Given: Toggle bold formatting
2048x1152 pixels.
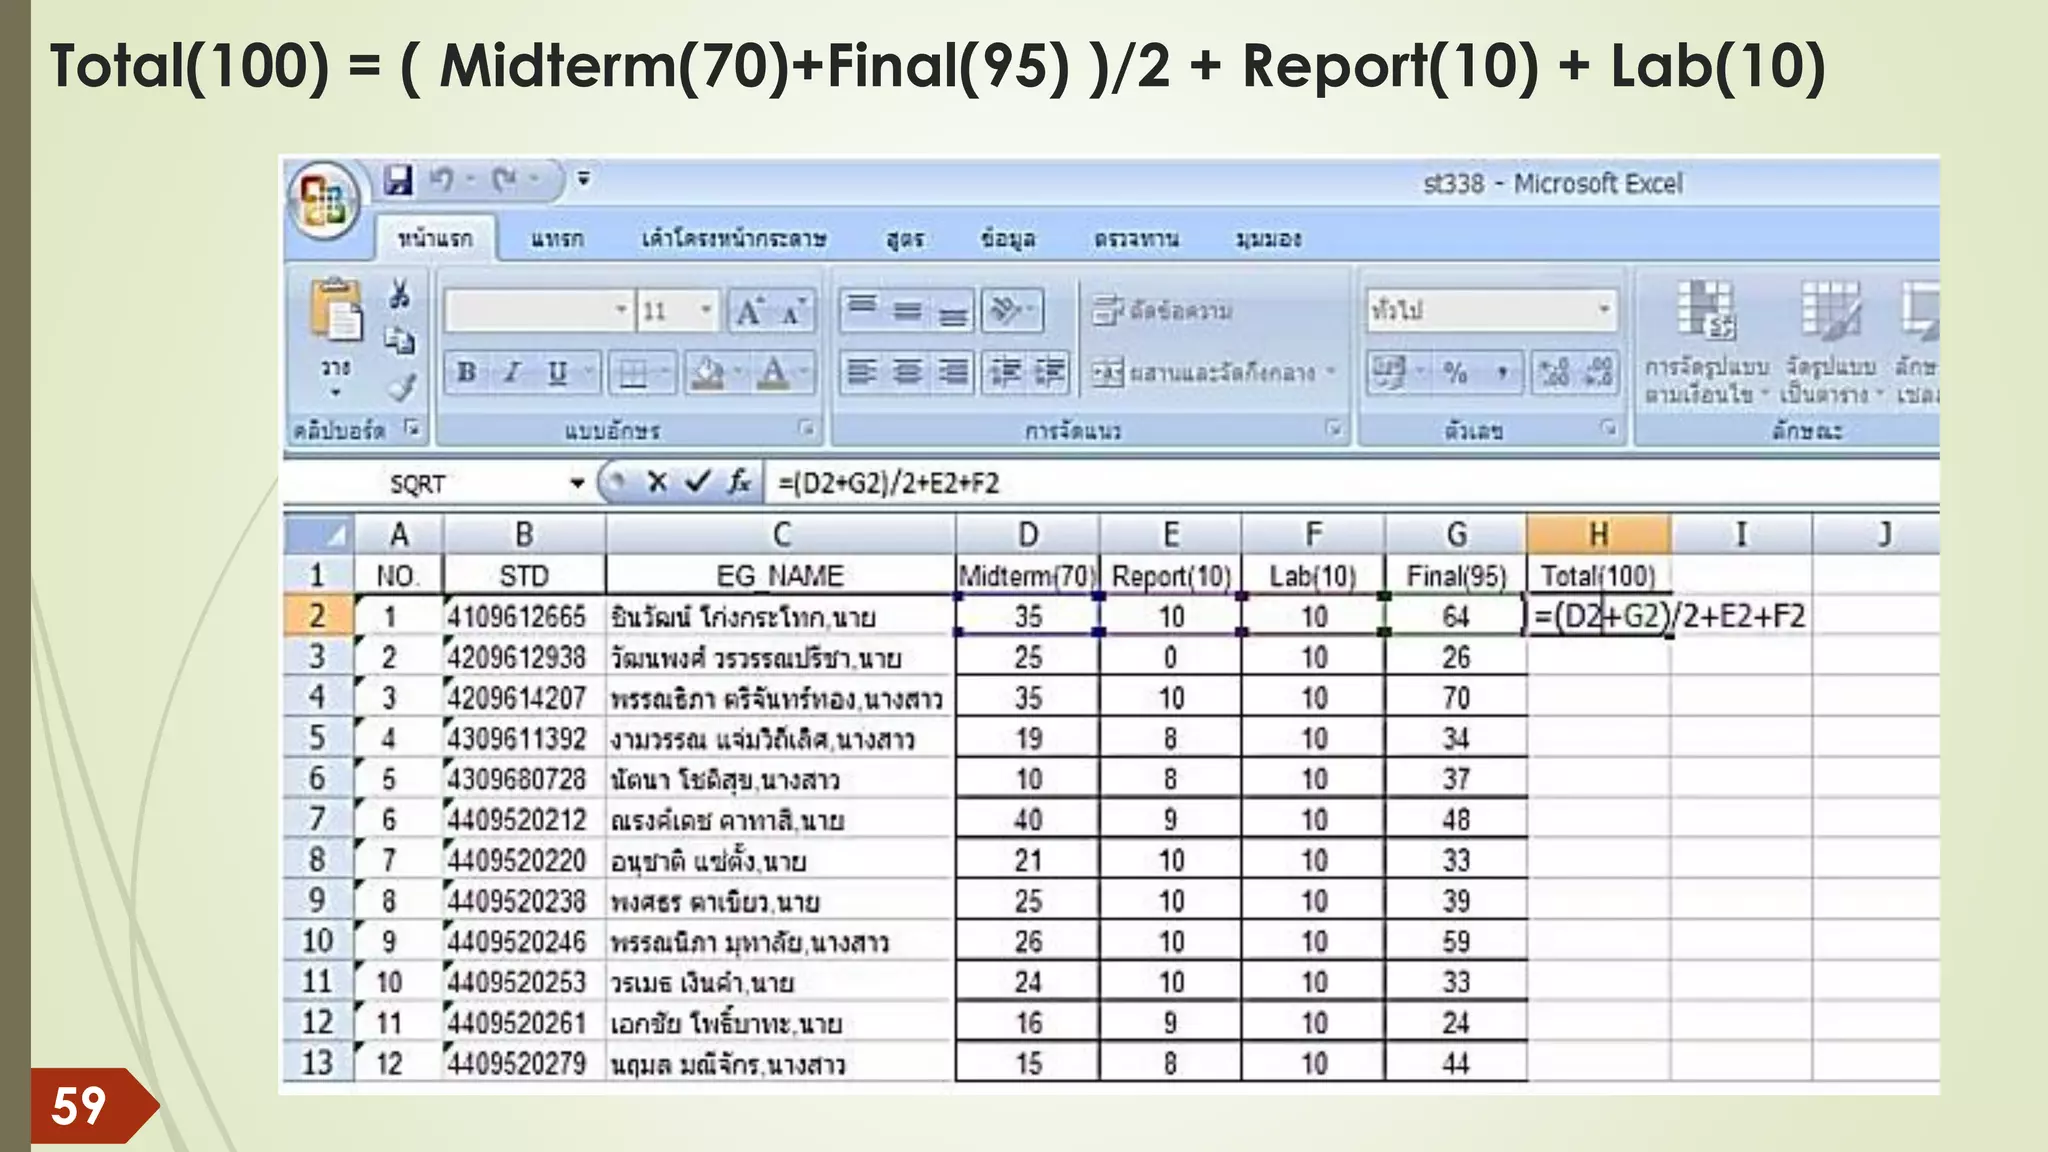Looking at the screenshot, I should pos(466,373).
